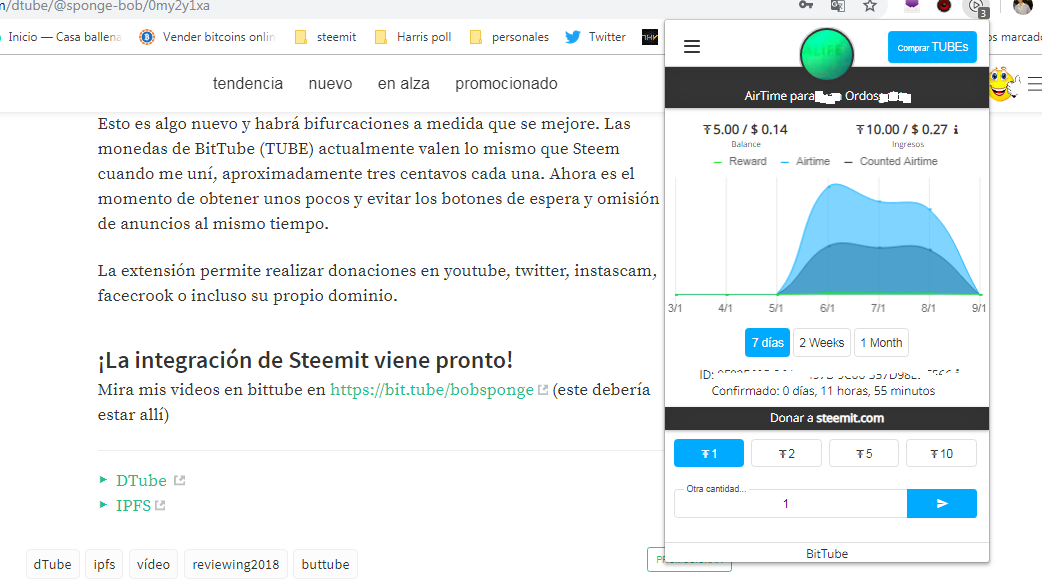Click the black THK bookmark icon
The image size is (1042, 586).
coord(650,37)
